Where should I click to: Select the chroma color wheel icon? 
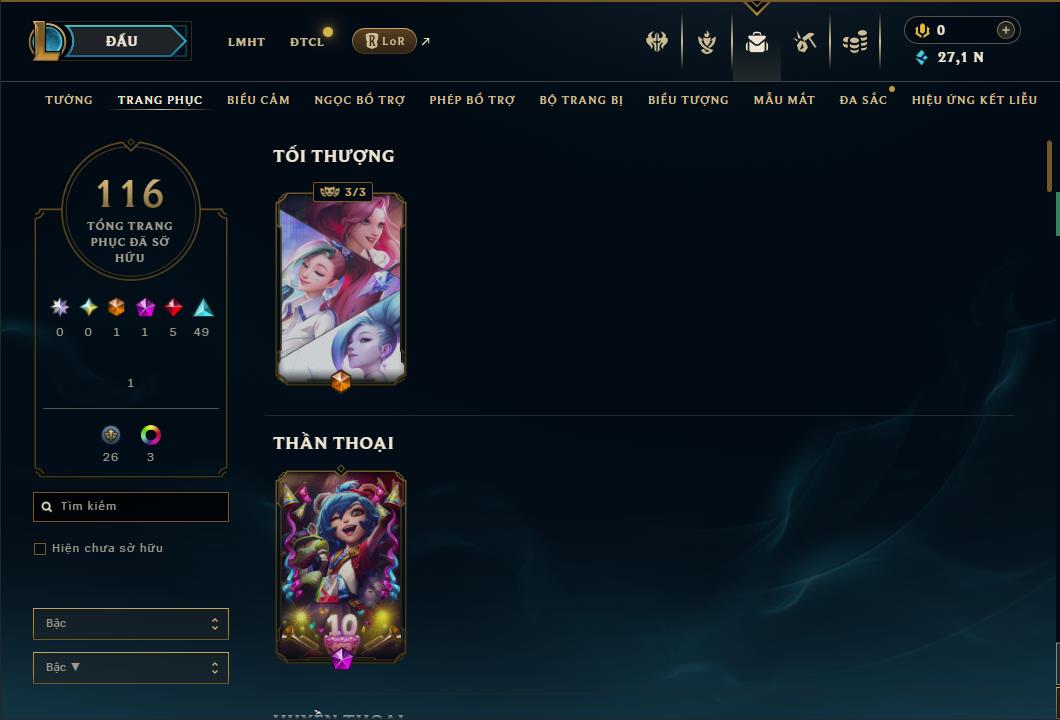pyautogui.click(x=150, y=435)
